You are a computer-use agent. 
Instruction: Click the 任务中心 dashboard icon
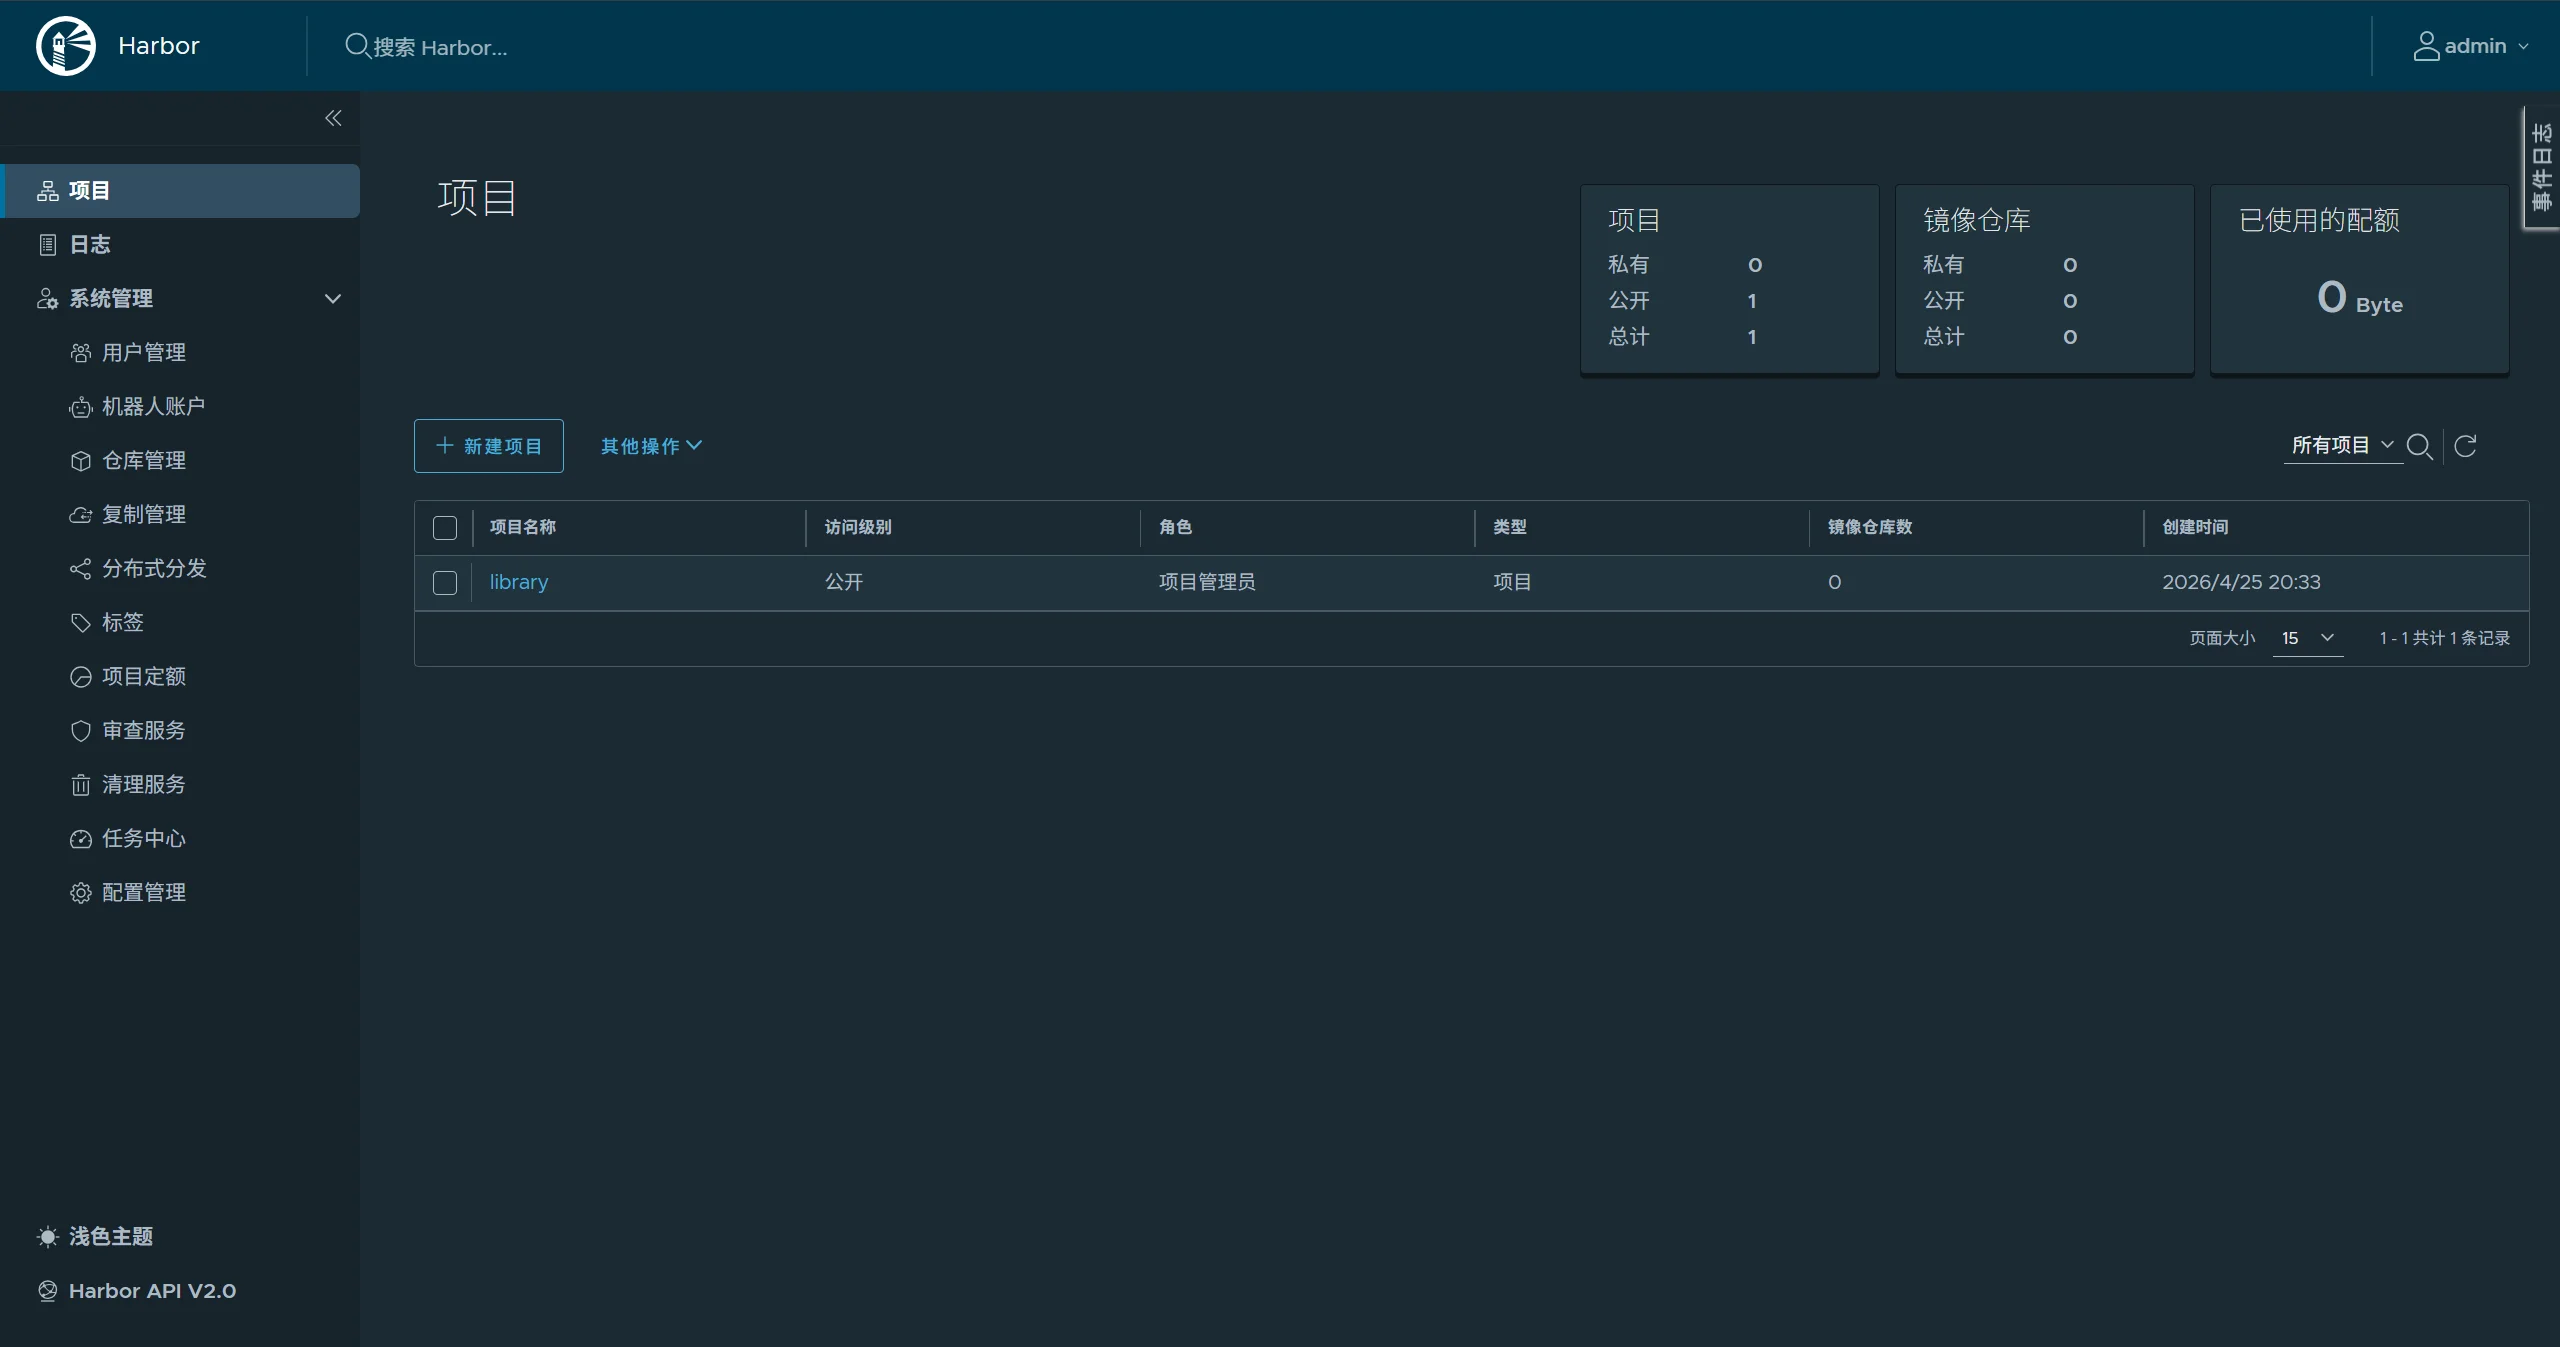[81, 839]
